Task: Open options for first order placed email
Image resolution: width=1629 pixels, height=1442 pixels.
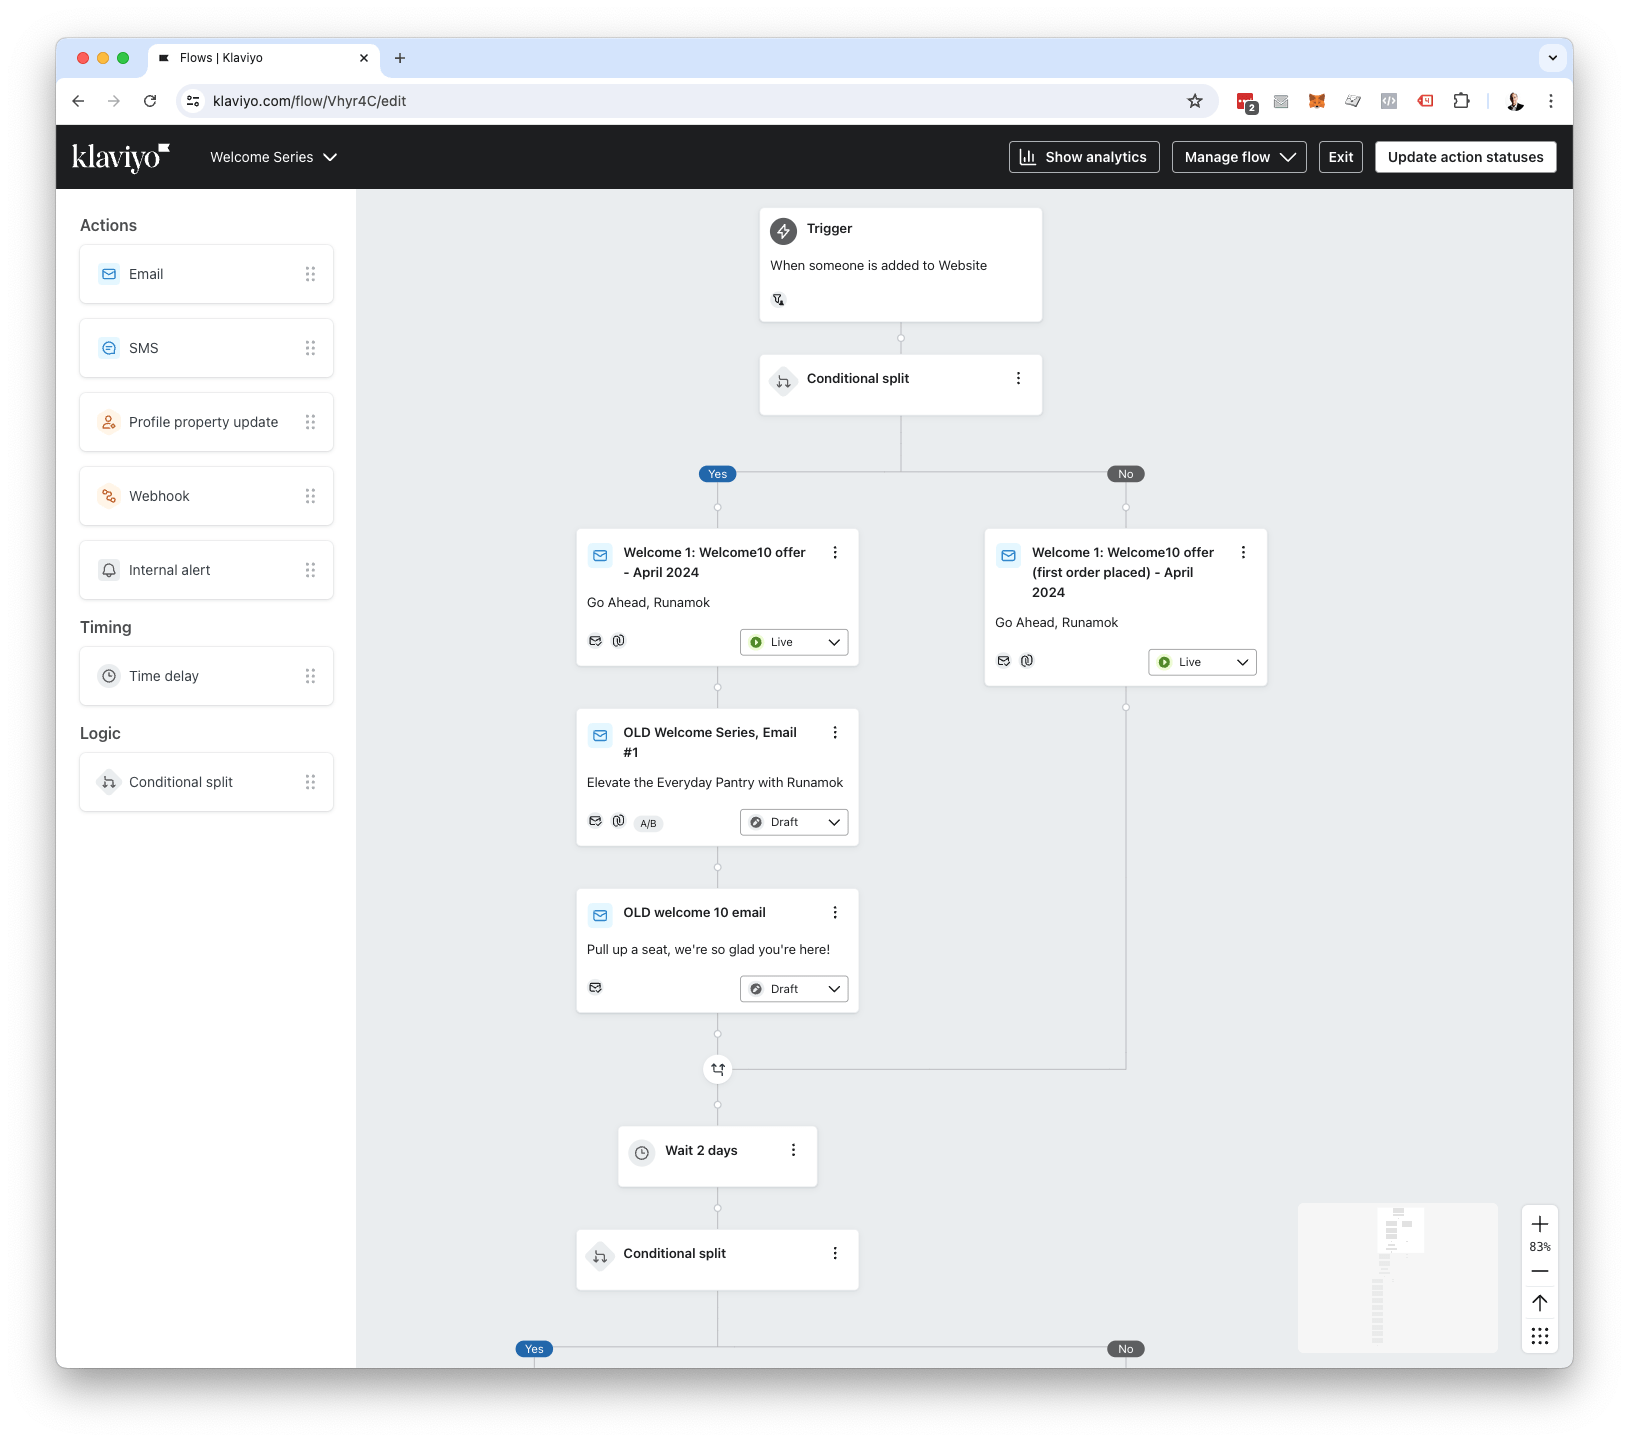Action: tap(1243, 552)
